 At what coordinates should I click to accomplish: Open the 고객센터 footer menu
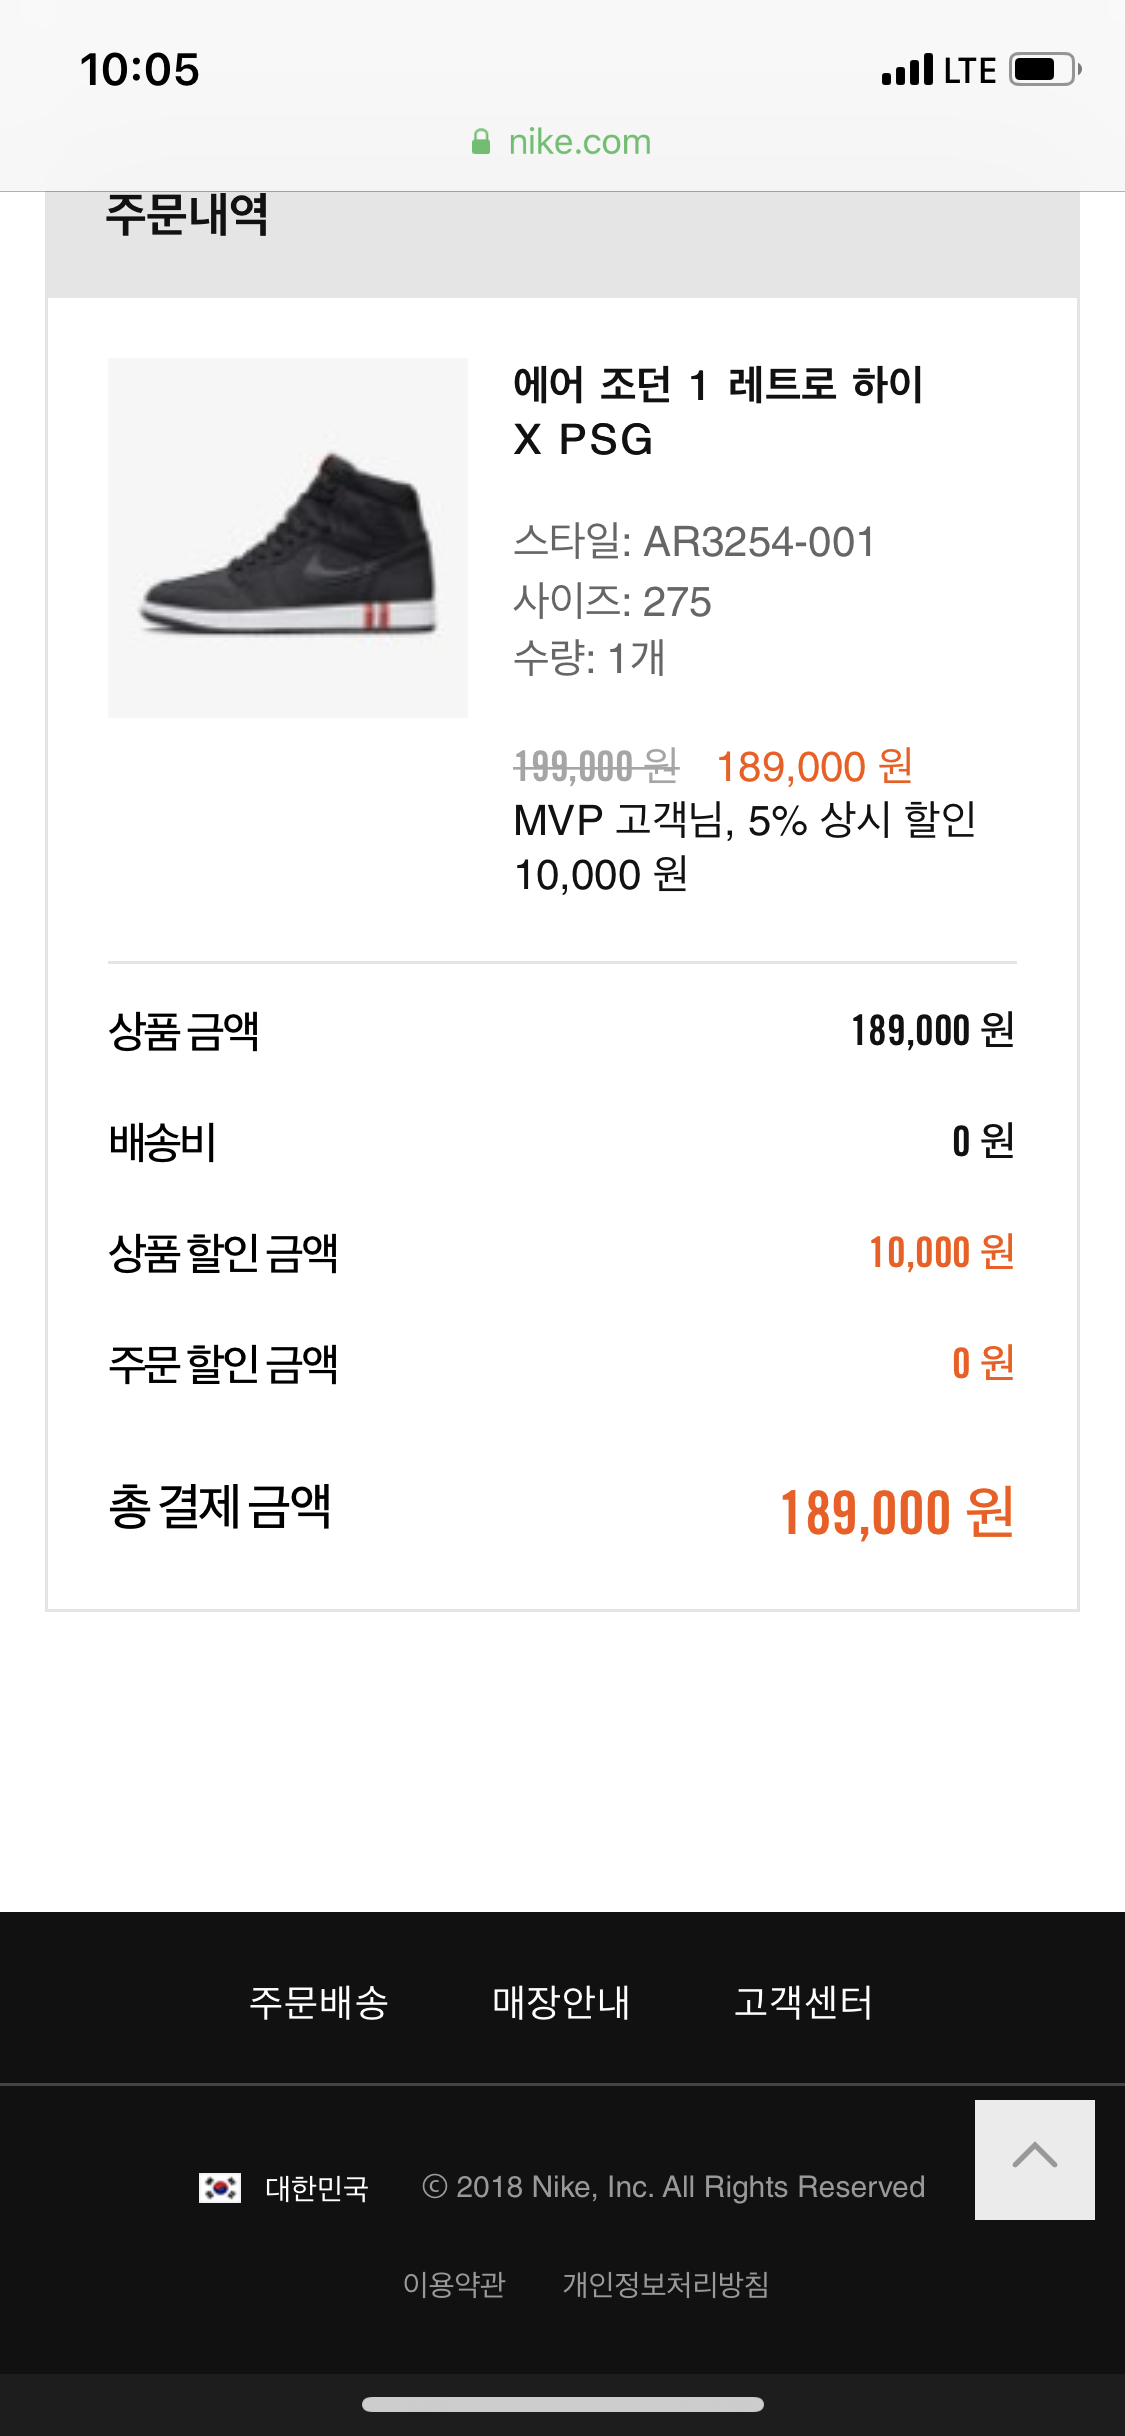[x=803, y=2002]
